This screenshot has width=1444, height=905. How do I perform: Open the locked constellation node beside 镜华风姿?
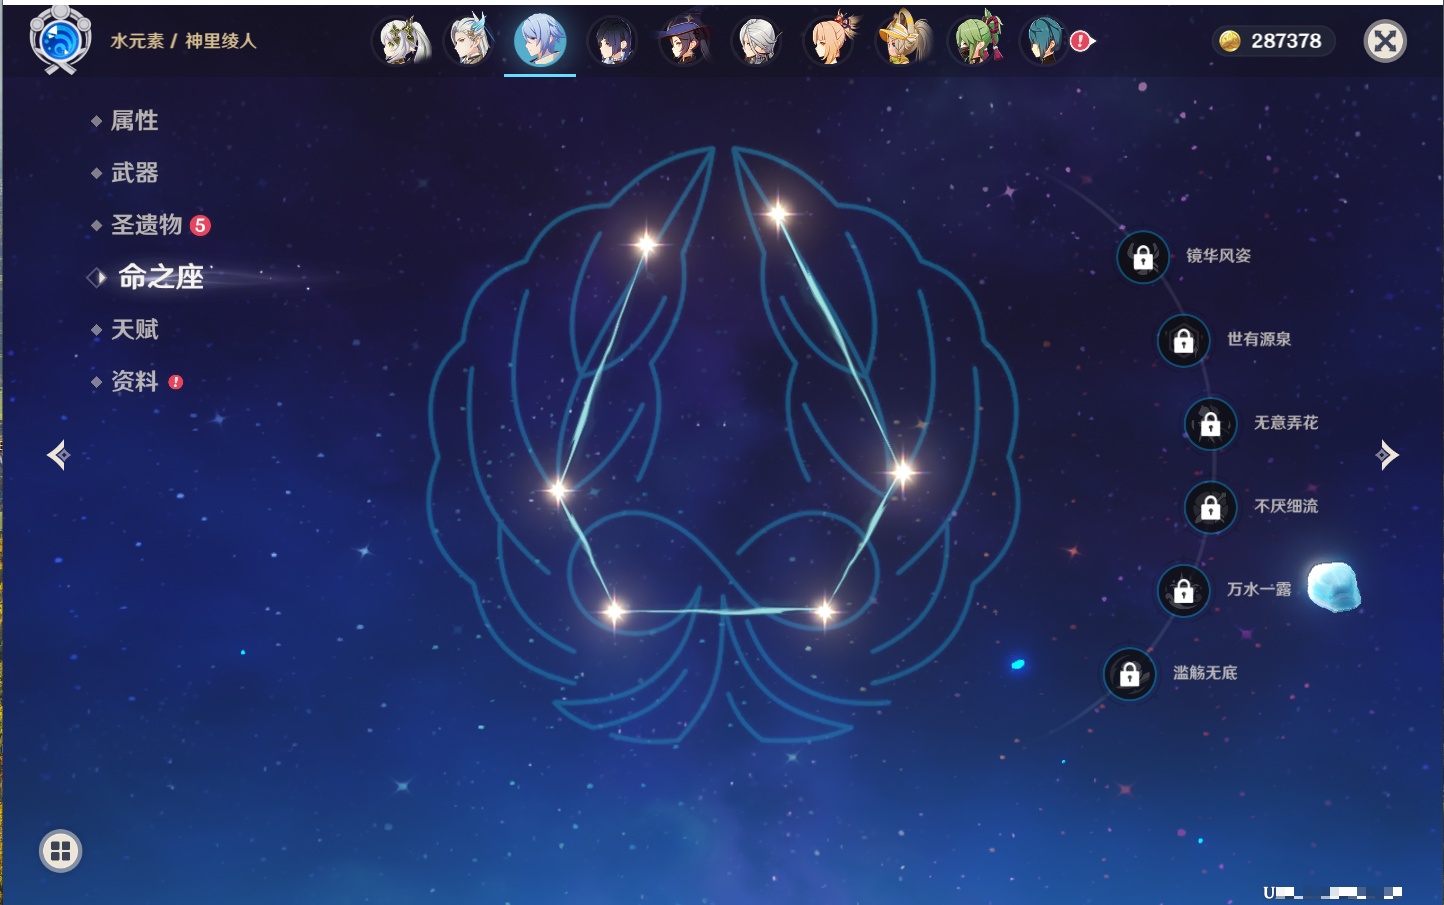pyautogui.click(x=1143, y=257)
